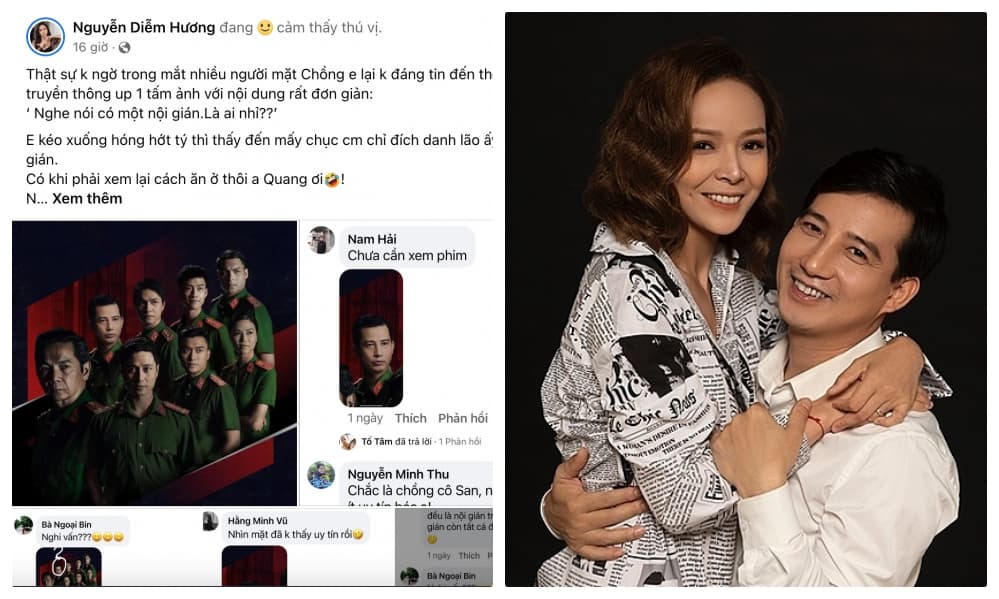Viewport: 999px width, 599px height.
Task: Click the 16 giờ post timestamp
Action: pos(90,47)
